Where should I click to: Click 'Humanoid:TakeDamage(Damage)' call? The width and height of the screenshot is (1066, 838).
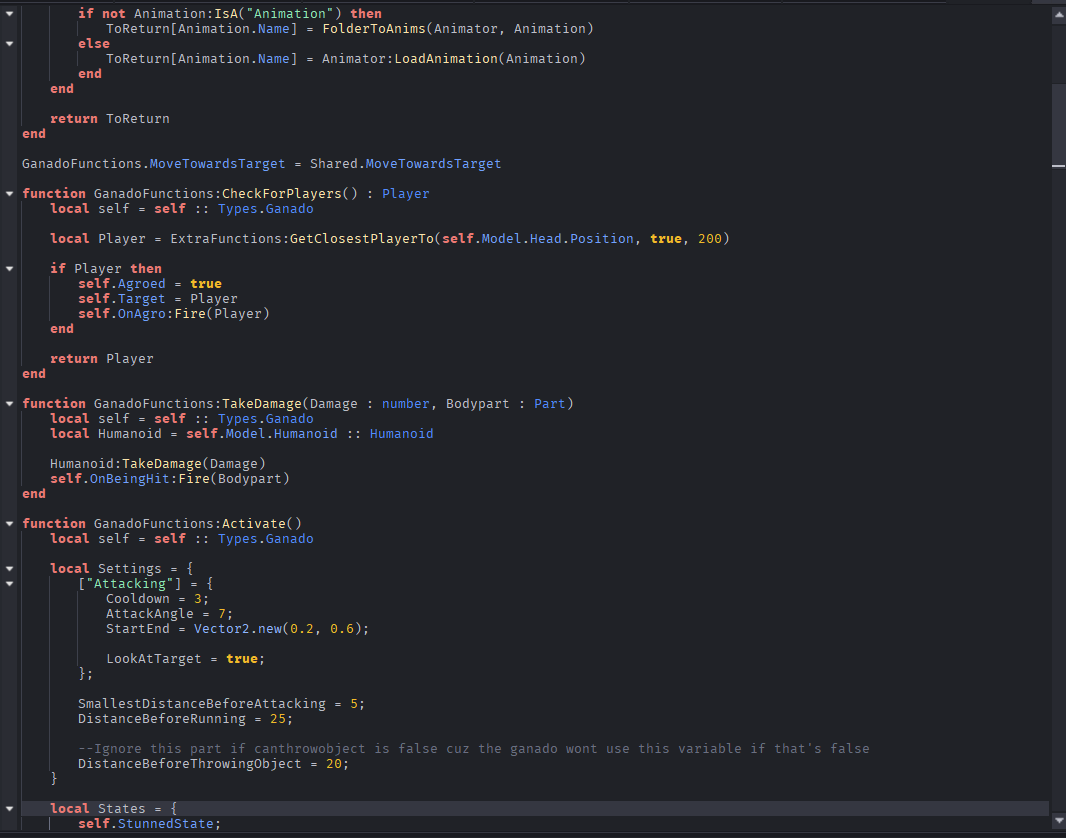[158, 464]
